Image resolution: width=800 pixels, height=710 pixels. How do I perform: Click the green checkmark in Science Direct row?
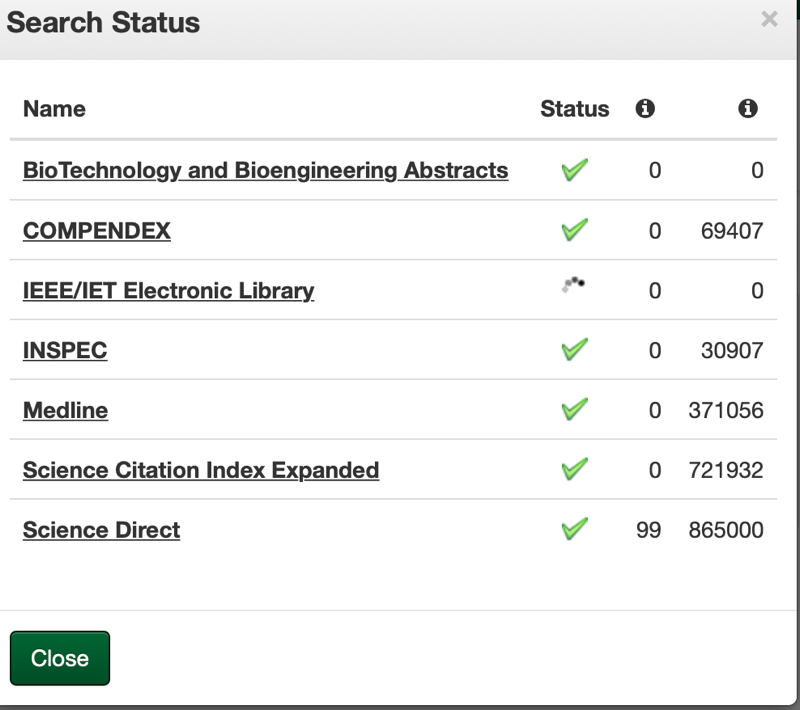[x=574, y=529]
